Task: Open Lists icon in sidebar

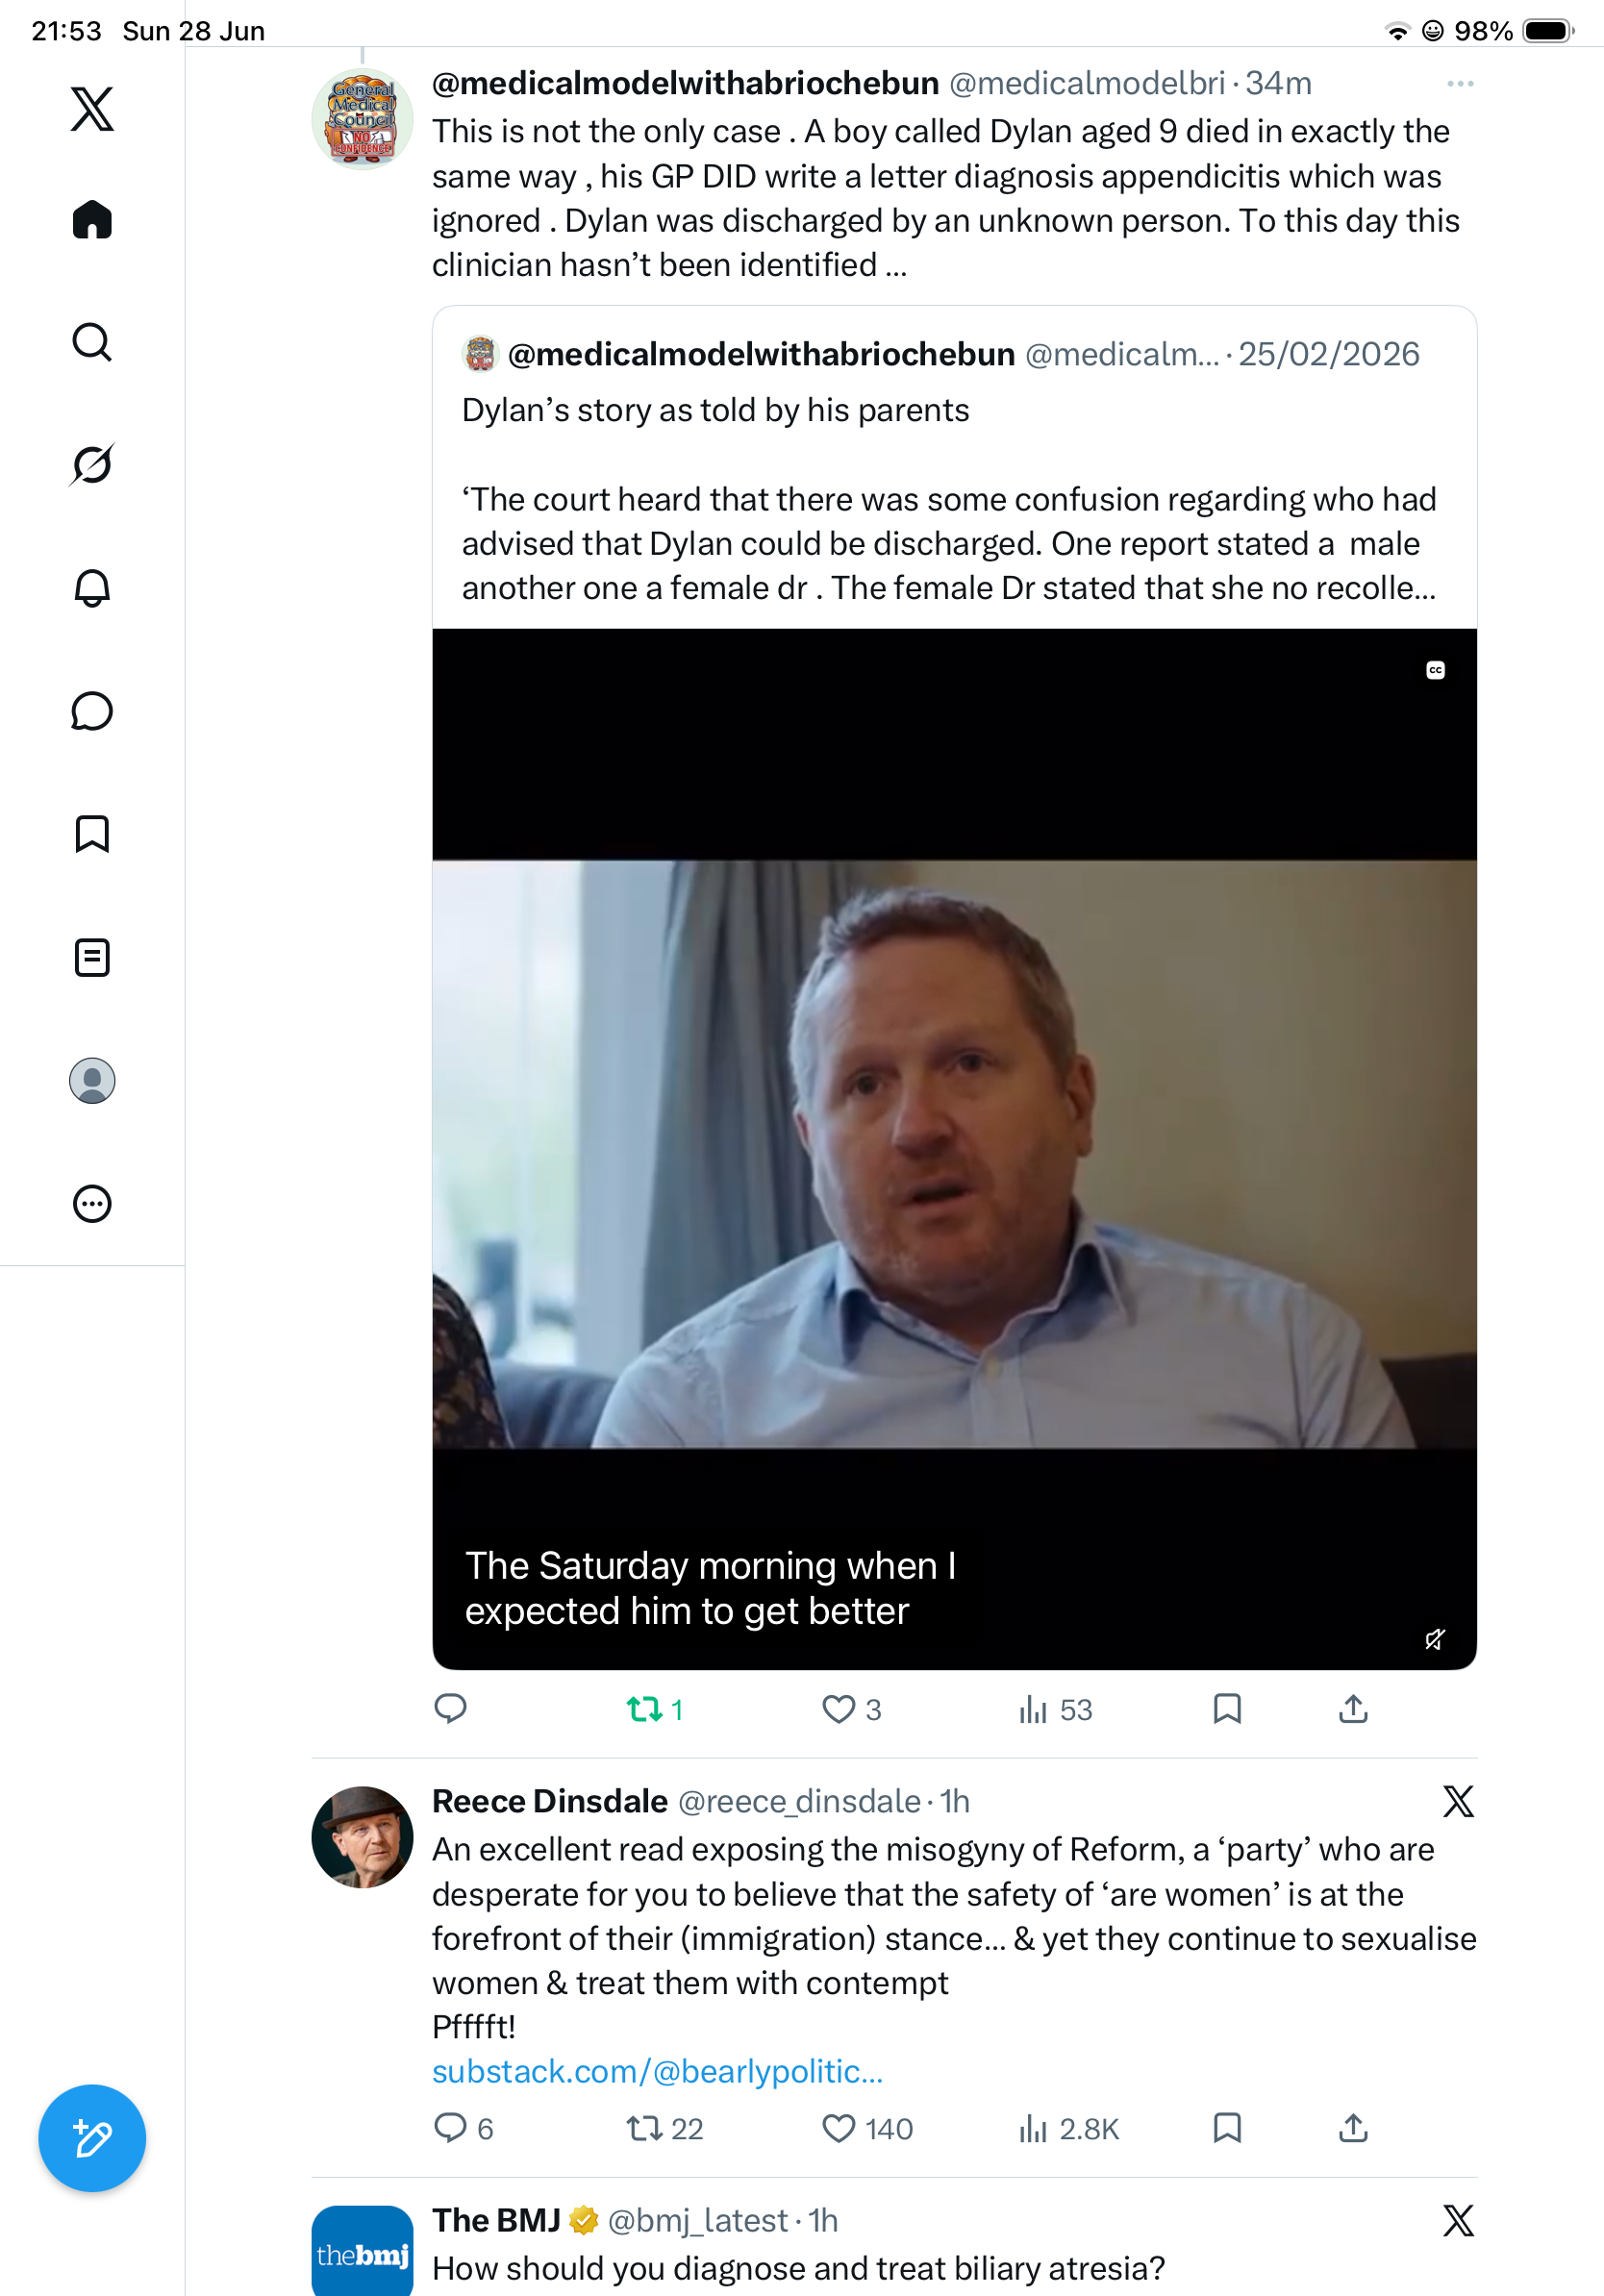Action: coord(92,957)
